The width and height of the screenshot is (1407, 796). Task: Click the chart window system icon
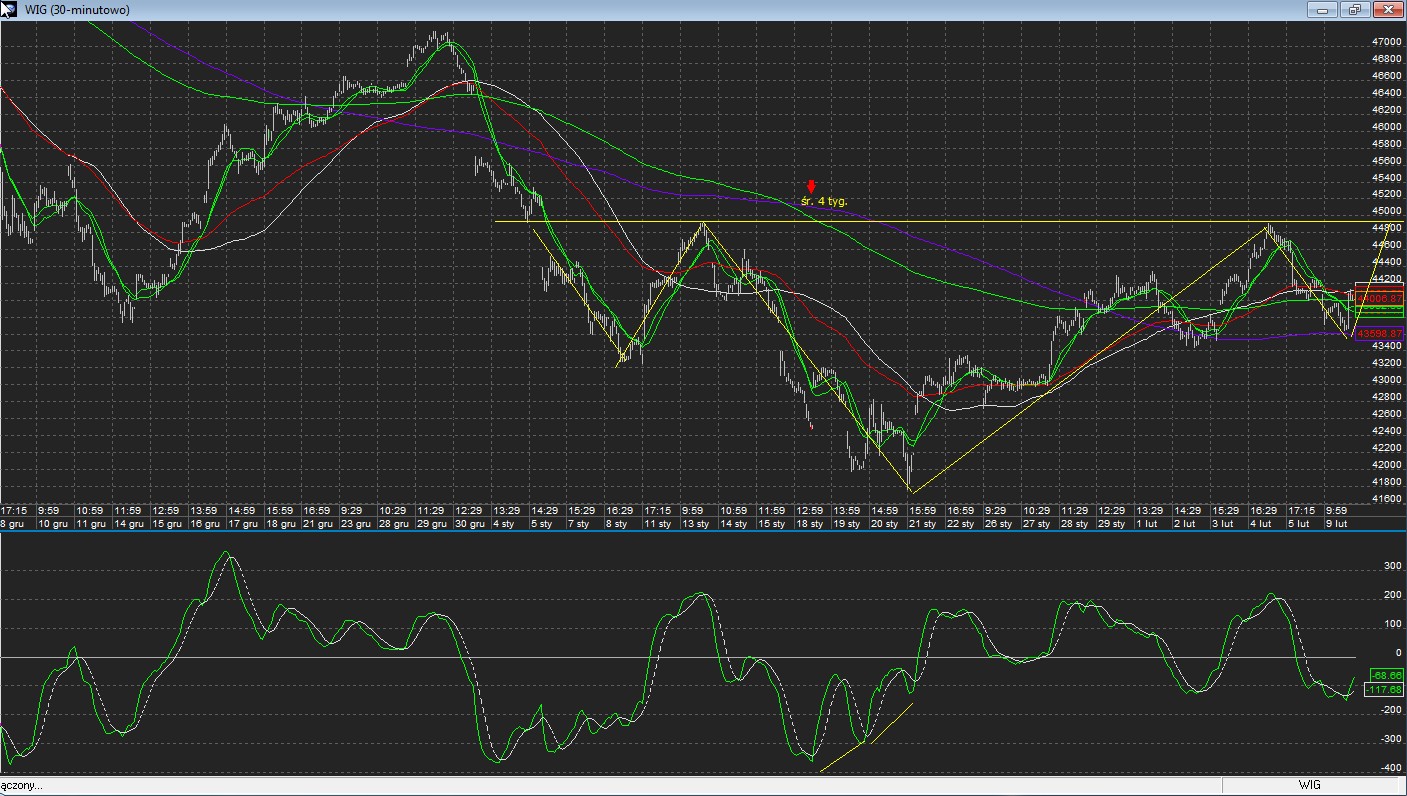coord(9,10)
